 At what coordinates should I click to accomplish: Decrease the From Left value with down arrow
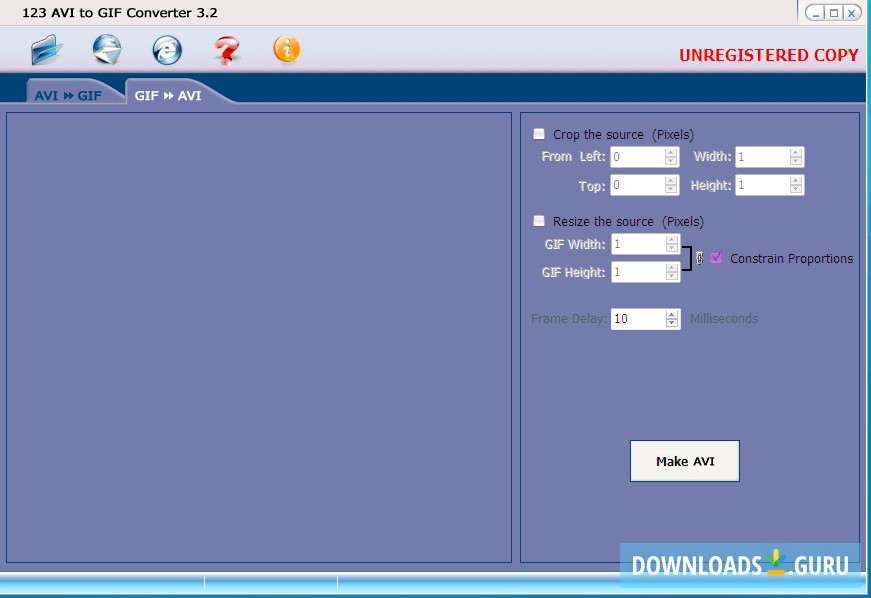pos(671,161)
